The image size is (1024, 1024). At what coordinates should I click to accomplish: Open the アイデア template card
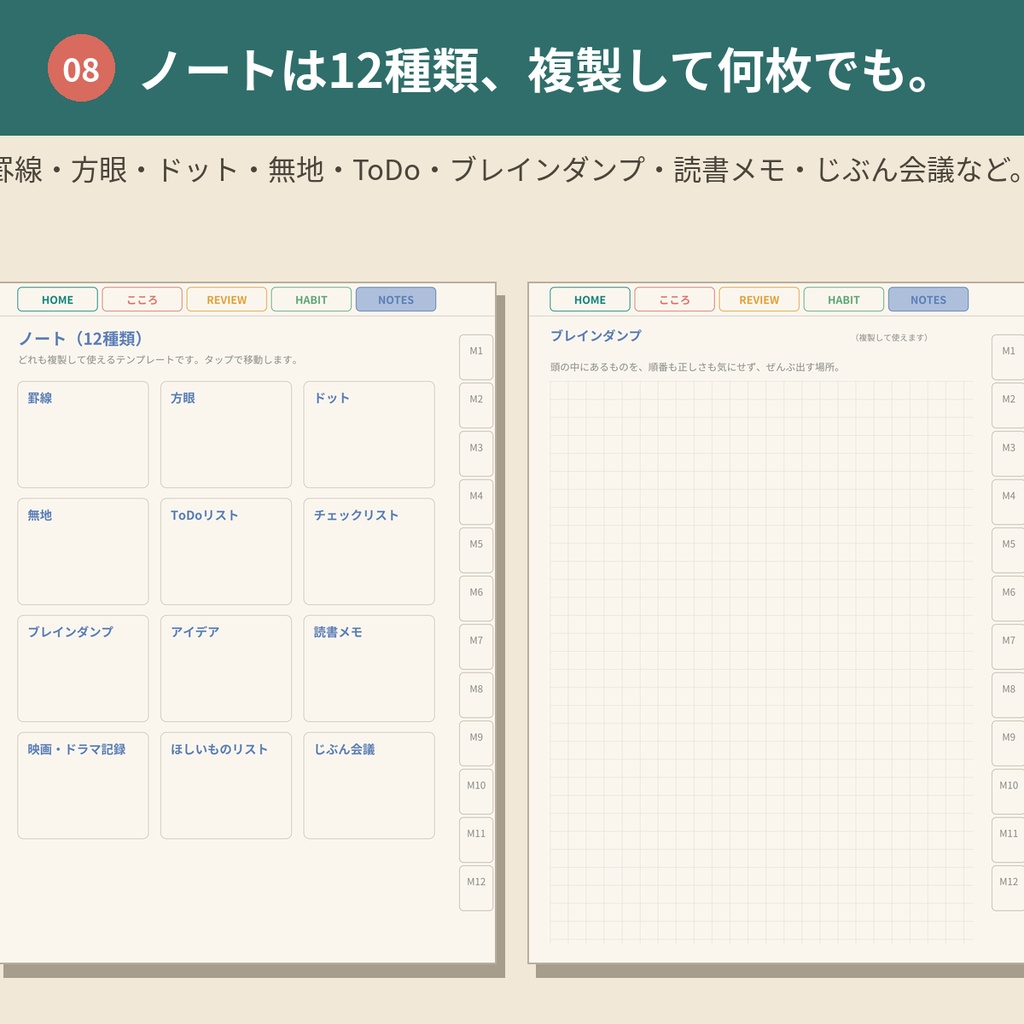coord(226,669)
